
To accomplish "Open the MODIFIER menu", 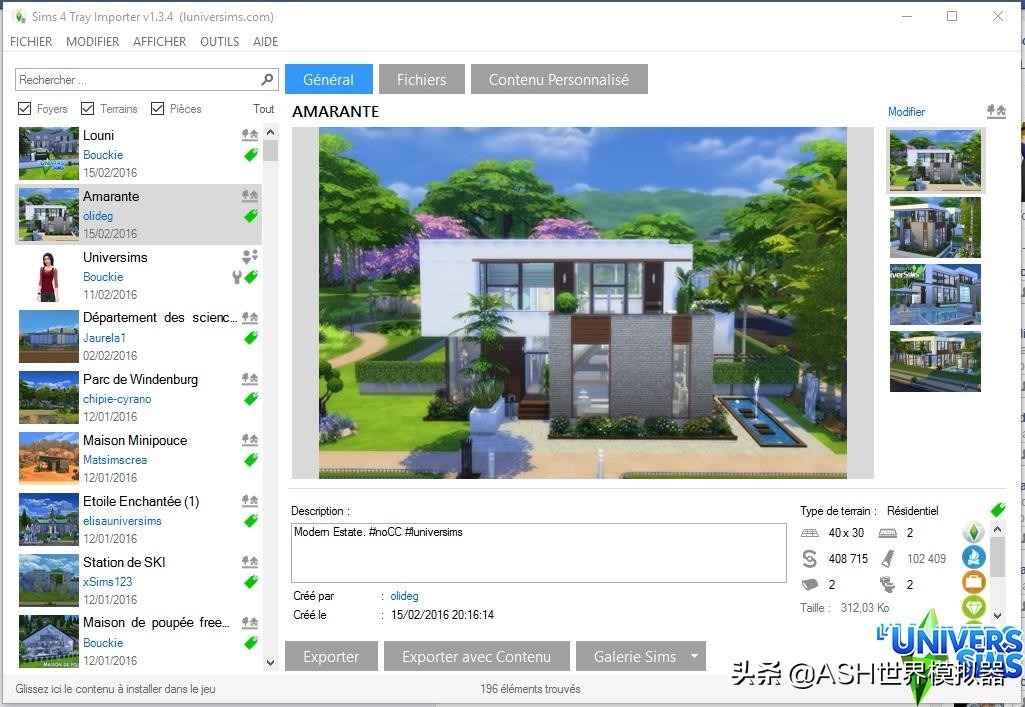I will coord(92,42).
